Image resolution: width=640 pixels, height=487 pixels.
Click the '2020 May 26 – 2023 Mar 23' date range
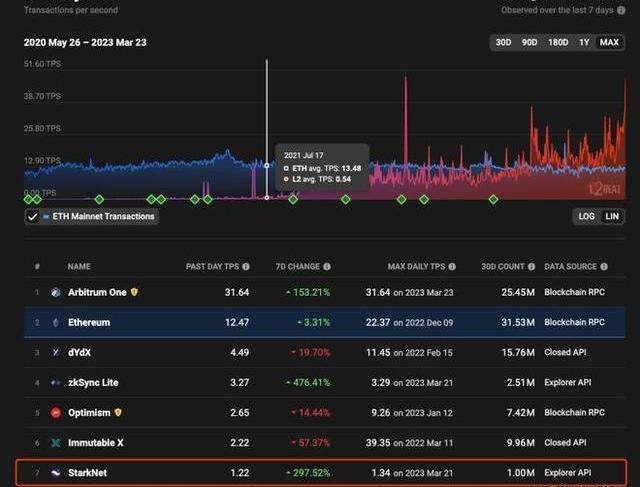85,42
